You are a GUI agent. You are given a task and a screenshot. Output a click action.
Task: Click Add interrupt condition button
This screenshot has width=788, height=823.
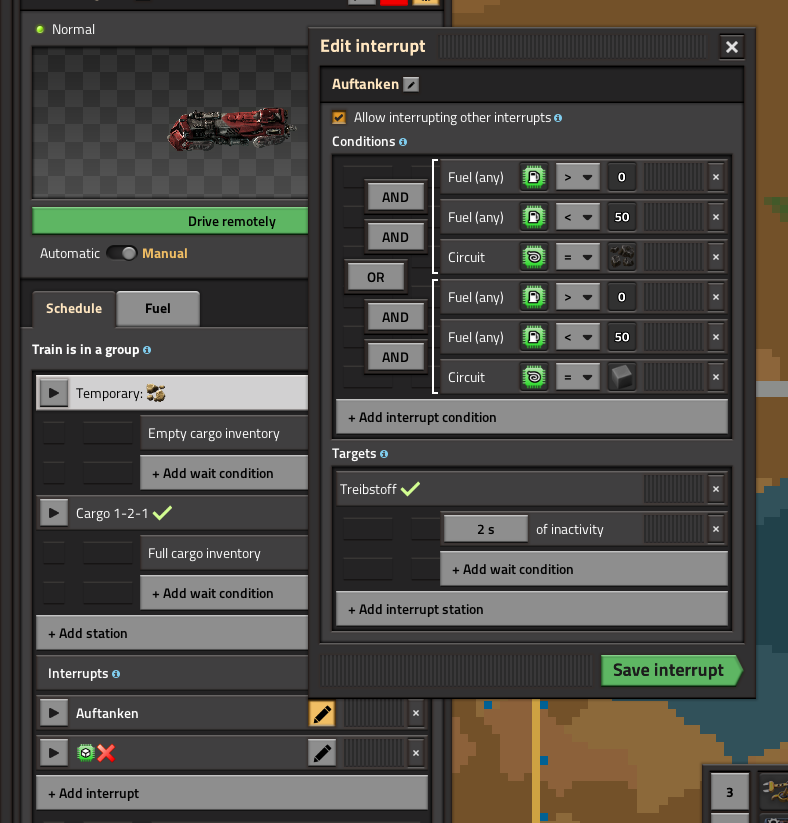[x=532, y=417]
